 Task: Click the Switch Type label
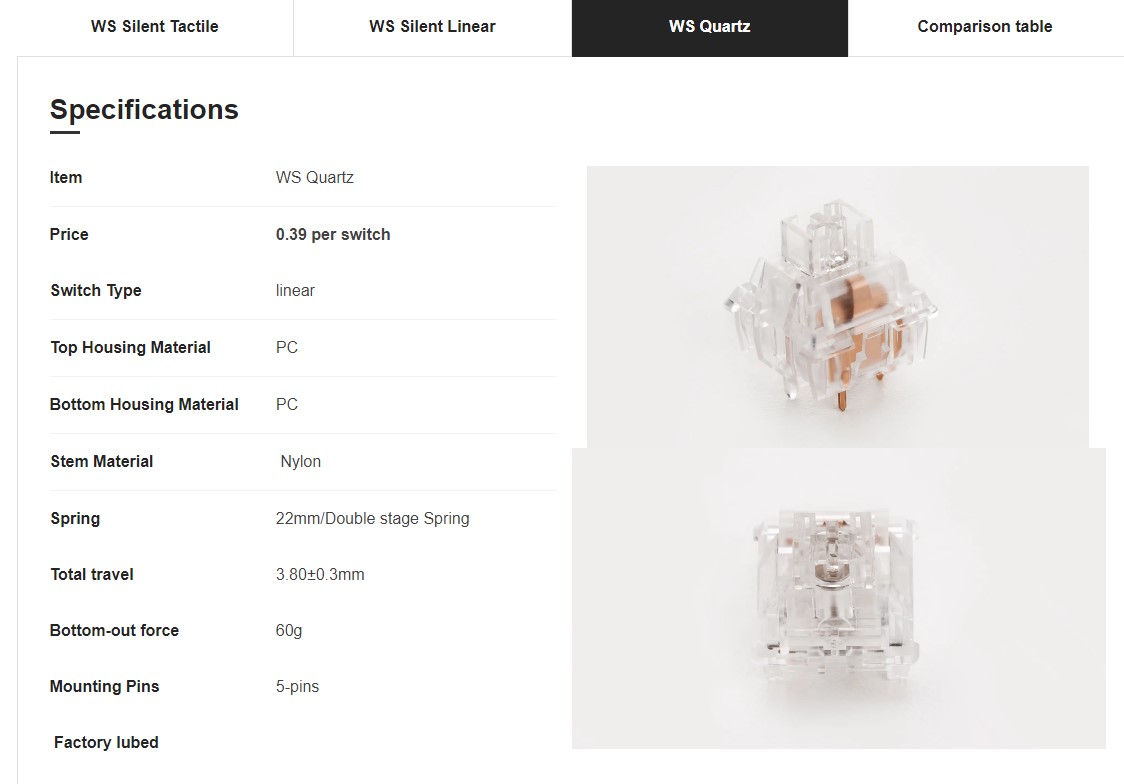pyautogui.click(x=96, y=290)
